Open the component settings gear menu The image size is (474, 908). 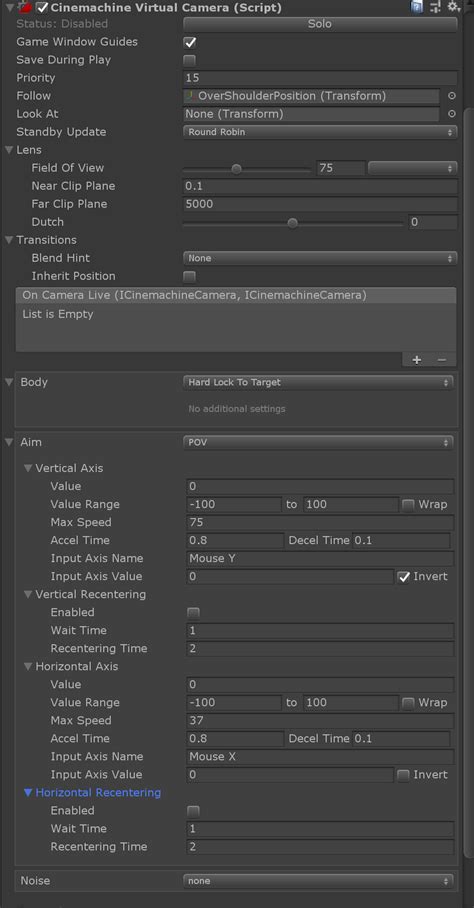tap(454, 7)
